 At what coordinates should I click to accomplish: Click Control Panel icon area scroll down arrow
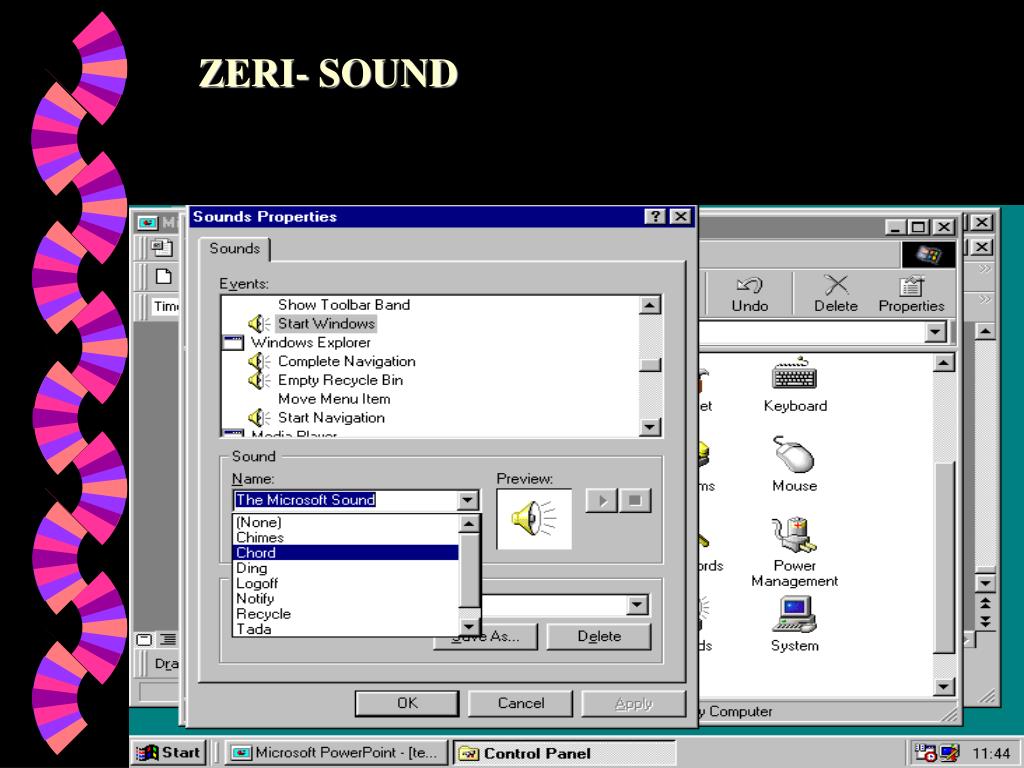[x=944, y=686]
